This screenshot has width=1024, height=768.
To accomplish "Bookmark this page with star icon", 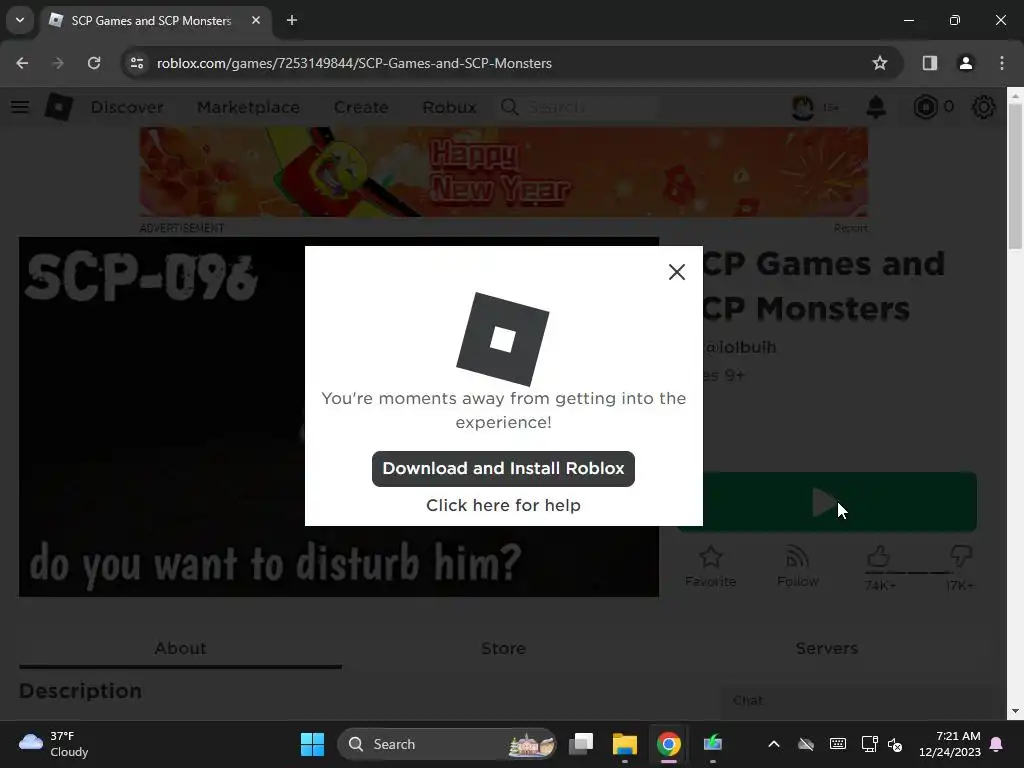I will tap(880, 63).
